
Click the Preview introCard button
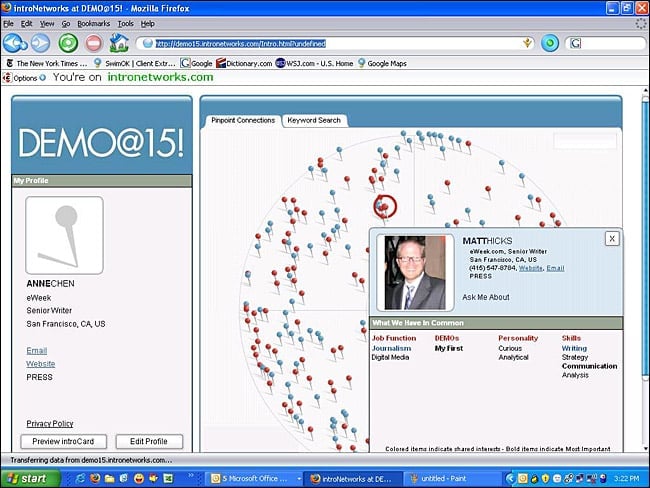tap(63, 442)
